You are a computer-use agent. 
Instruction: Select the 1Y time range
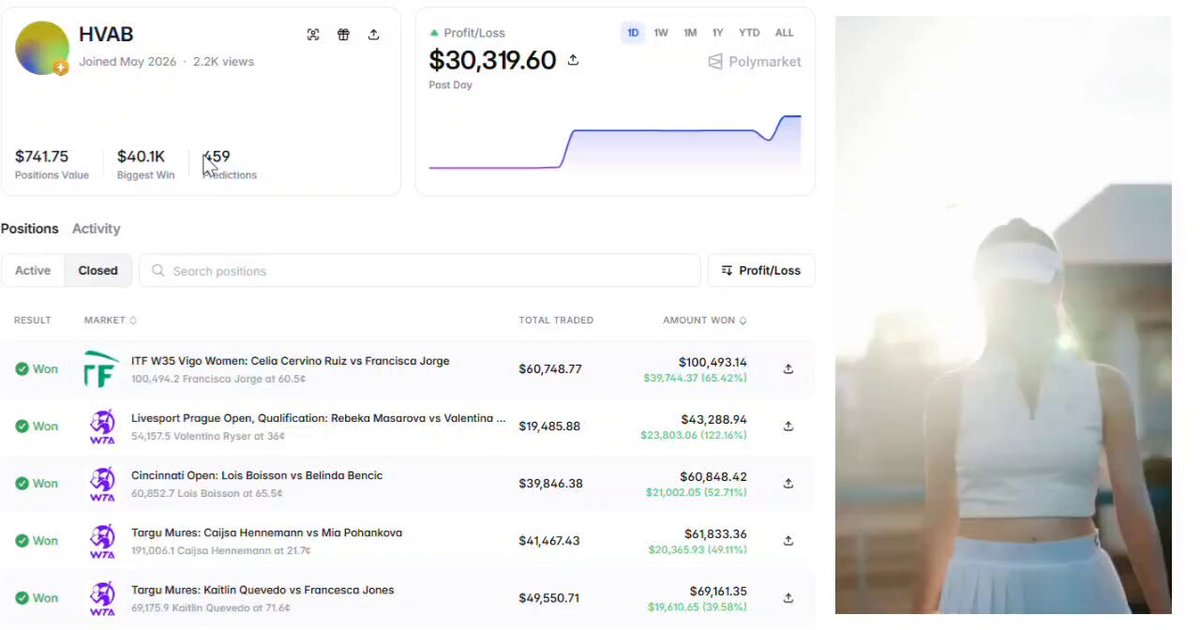coord(718,33)
